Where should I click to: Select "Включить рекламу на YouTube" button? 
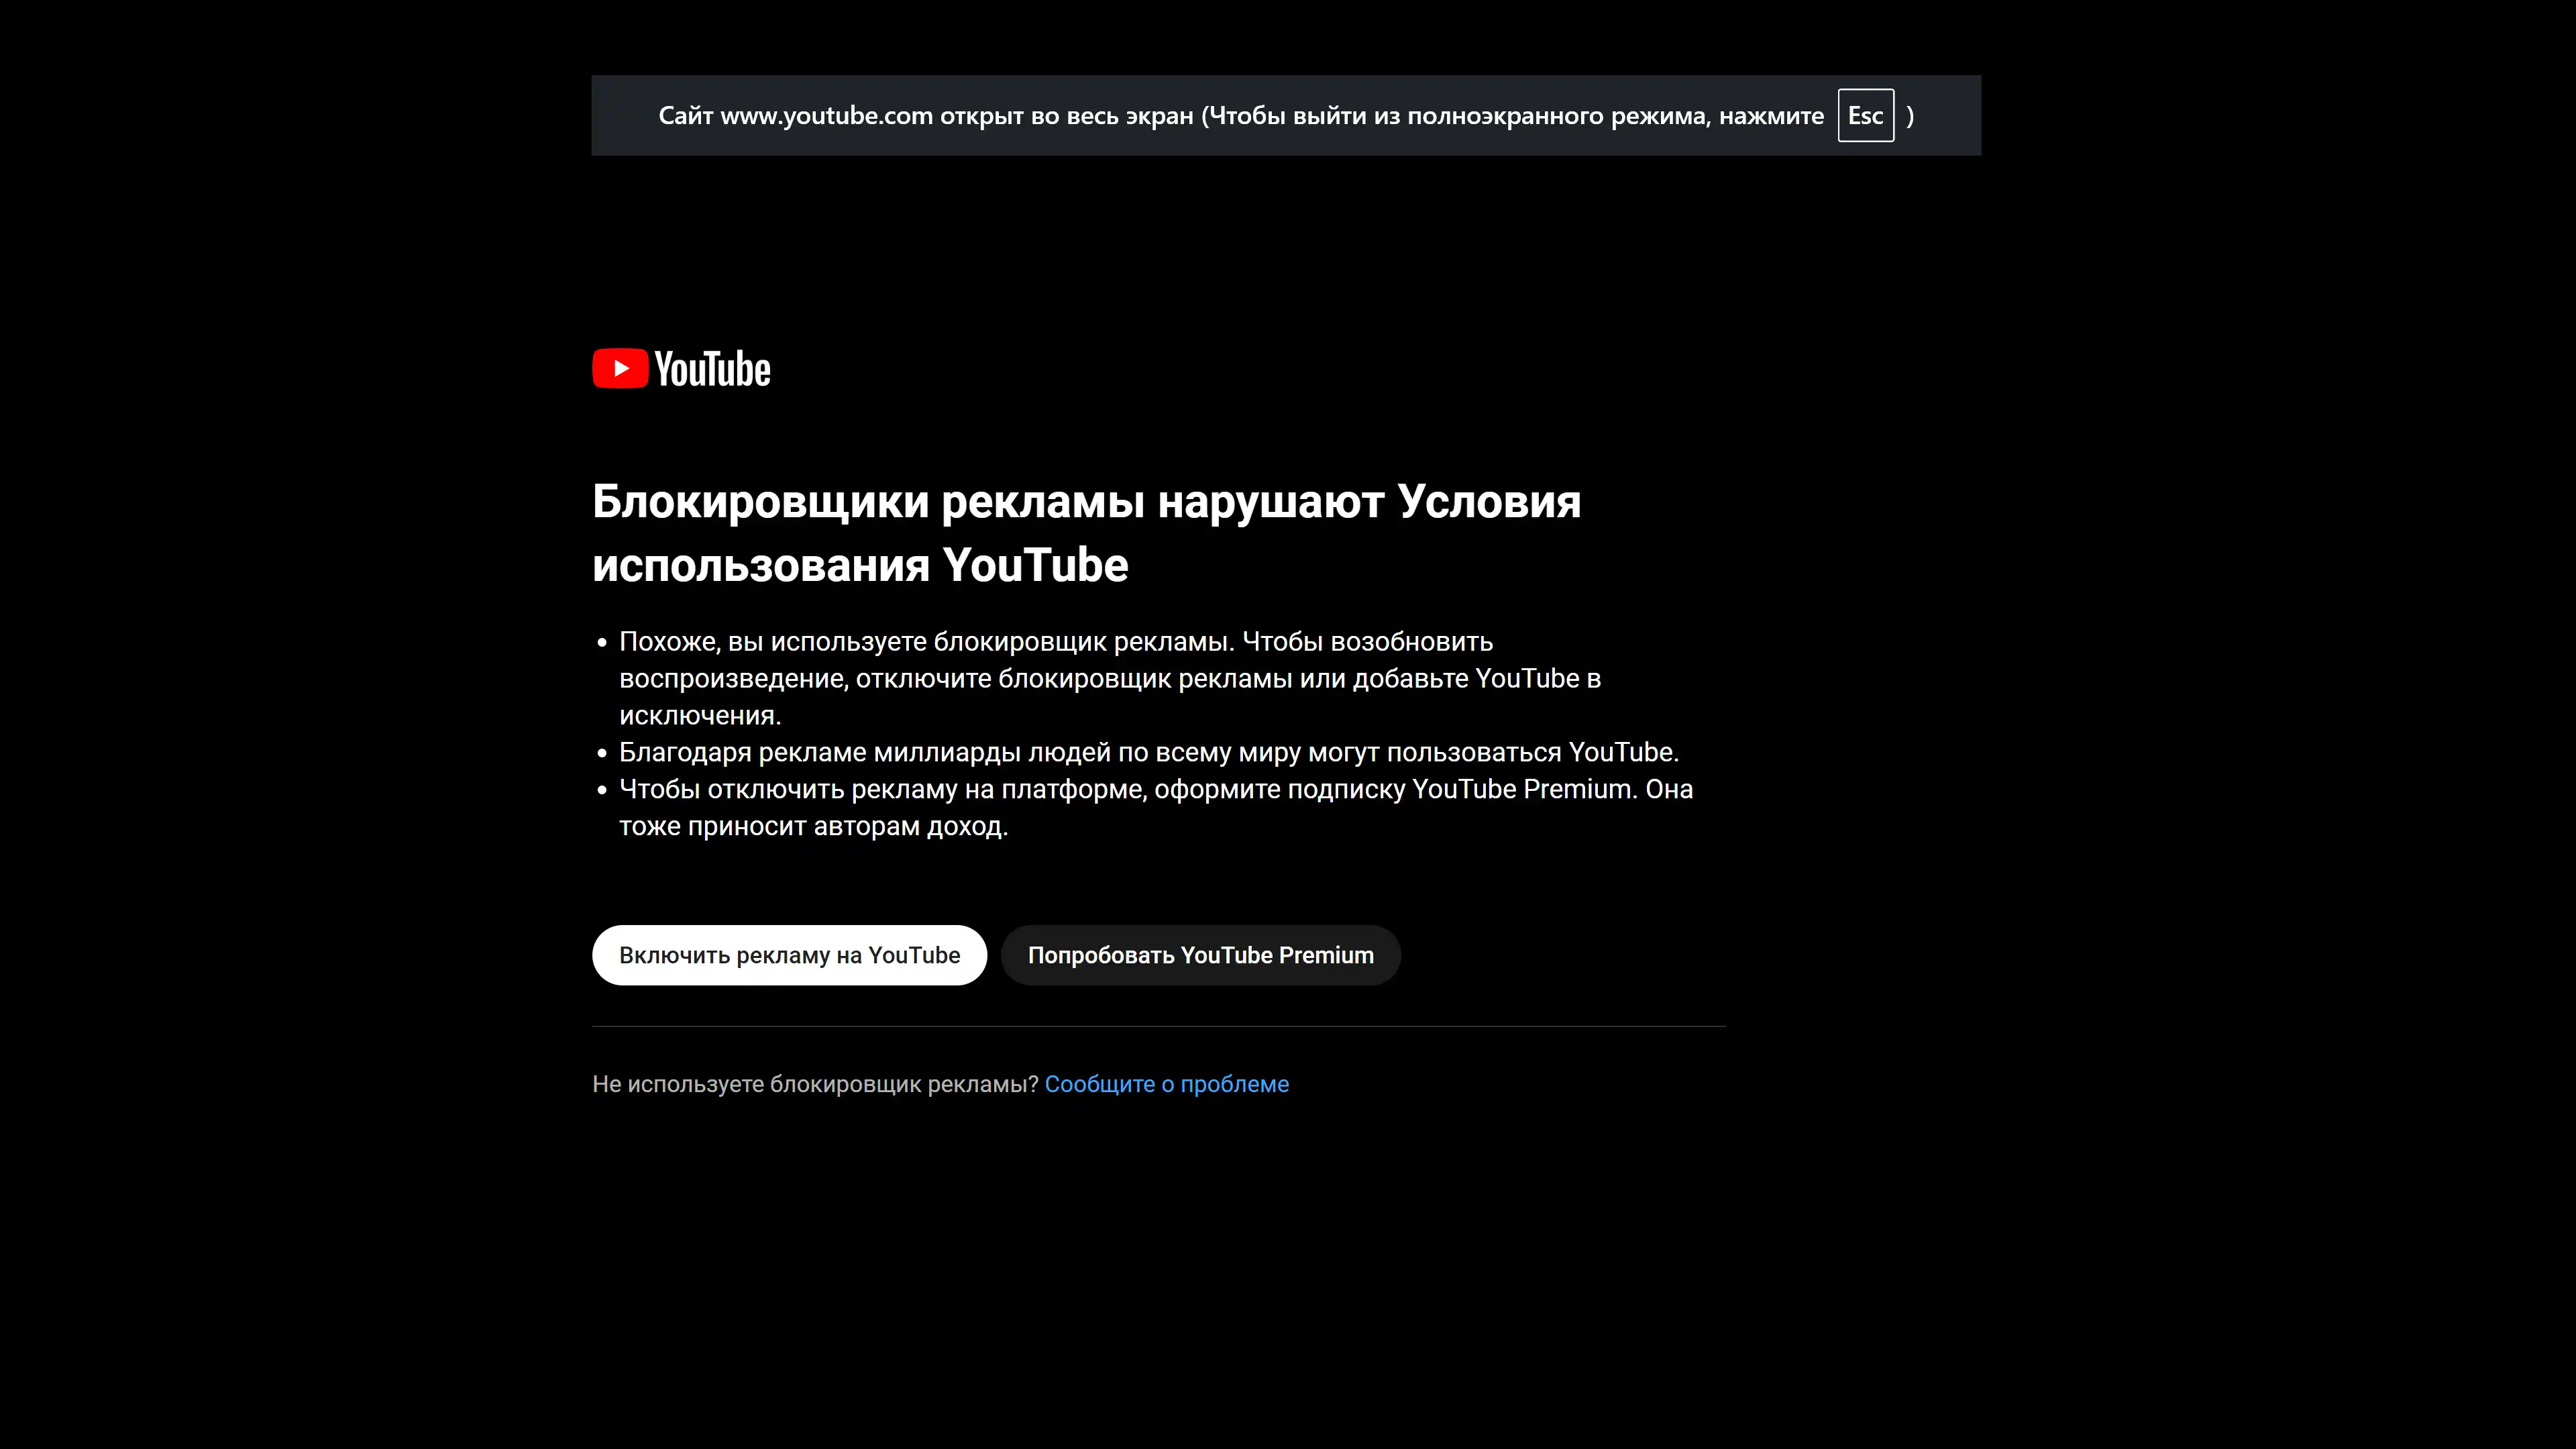coord(789,955)
